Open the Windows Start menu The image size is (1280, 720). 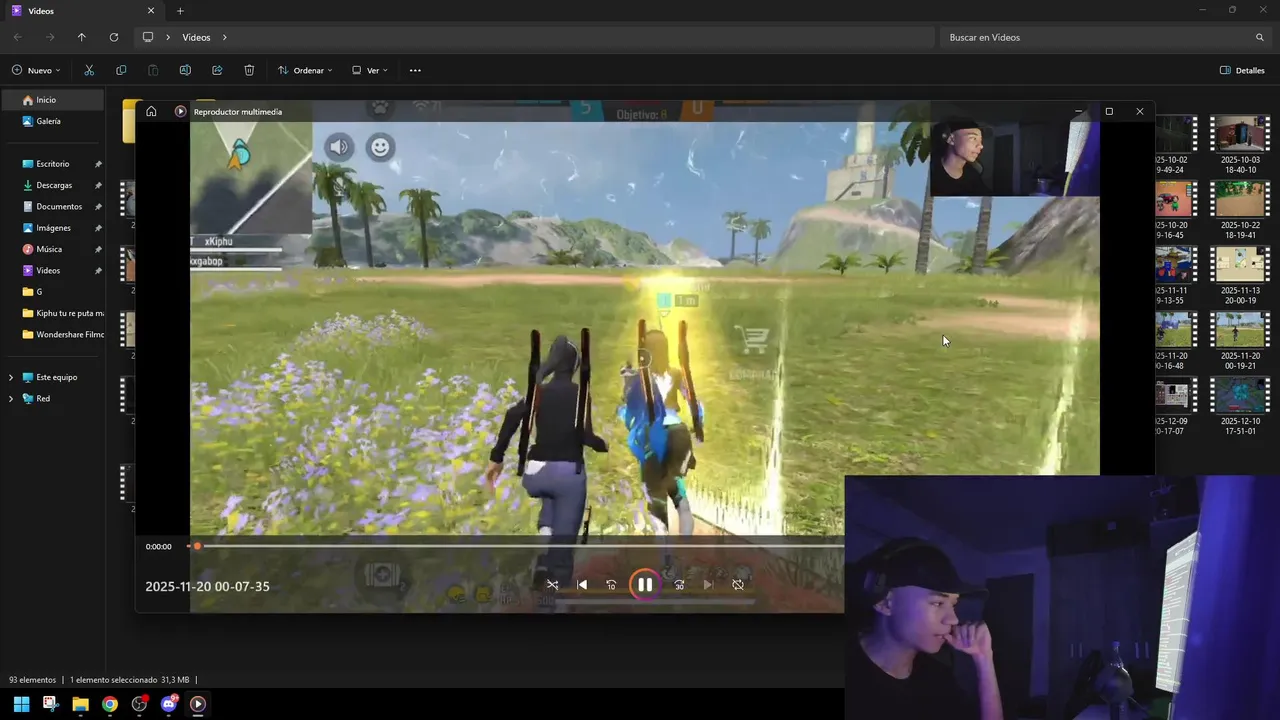(21, 704)
